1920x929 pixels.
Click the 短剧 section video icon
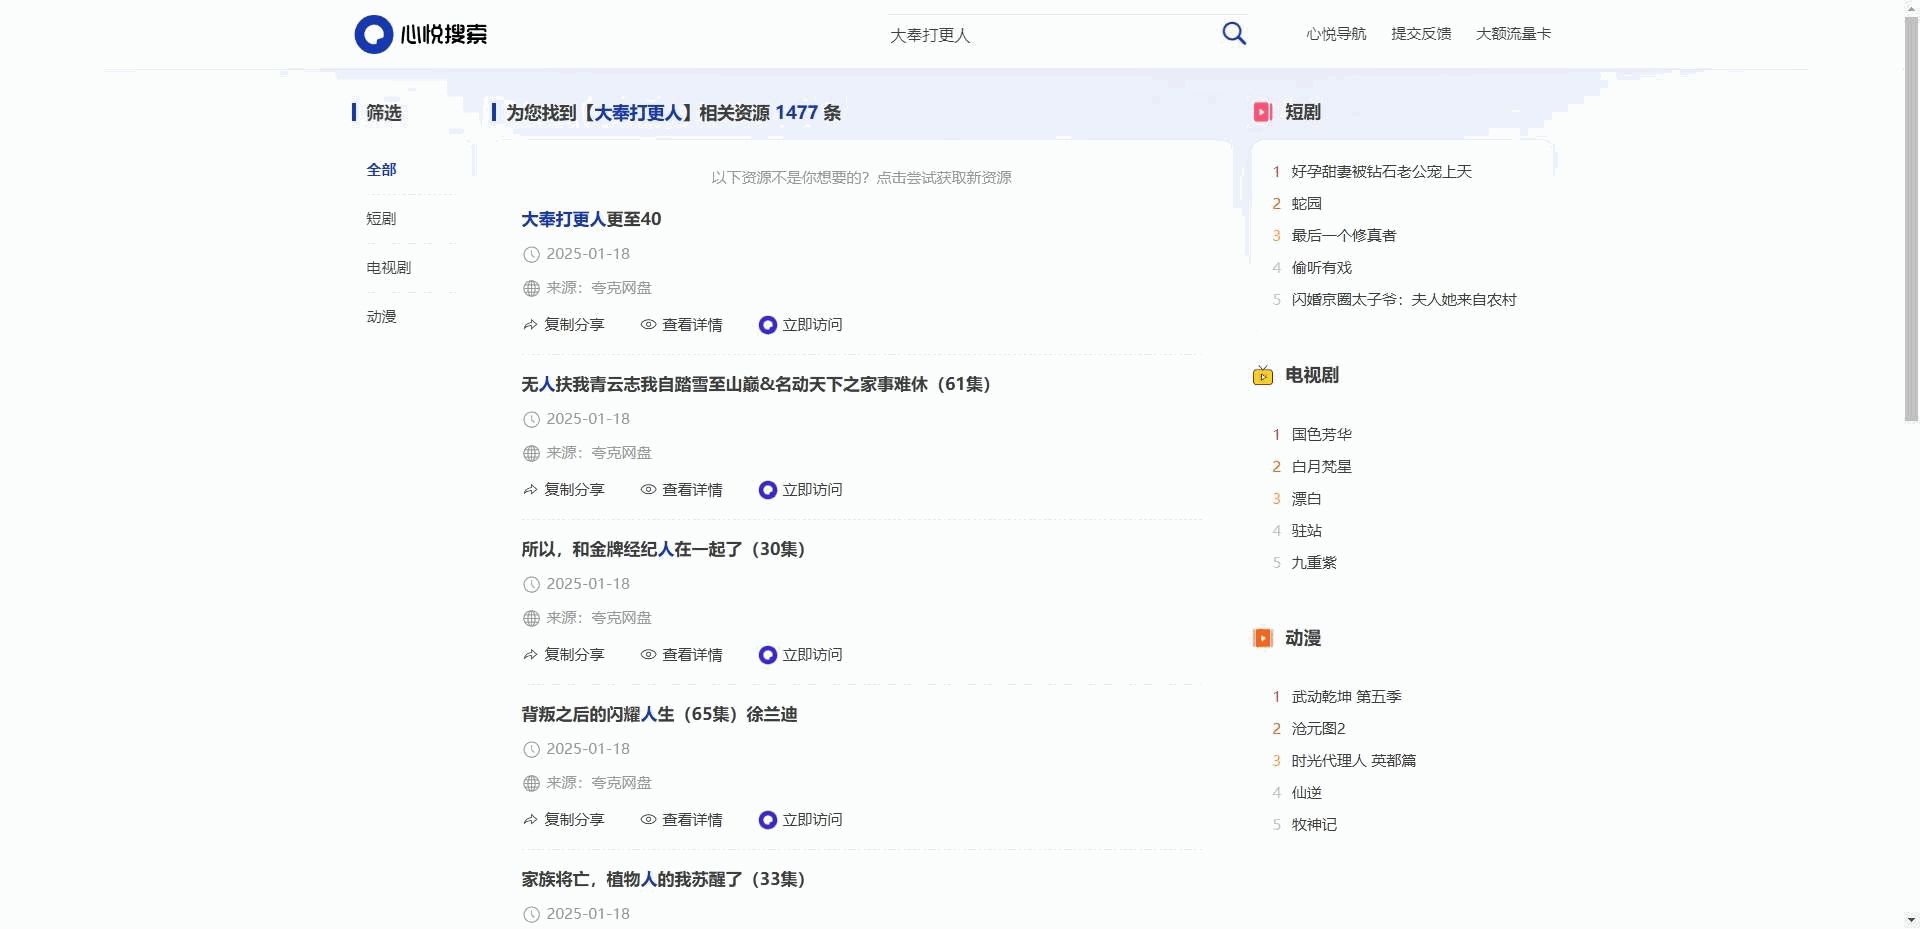click(1262, 112)
